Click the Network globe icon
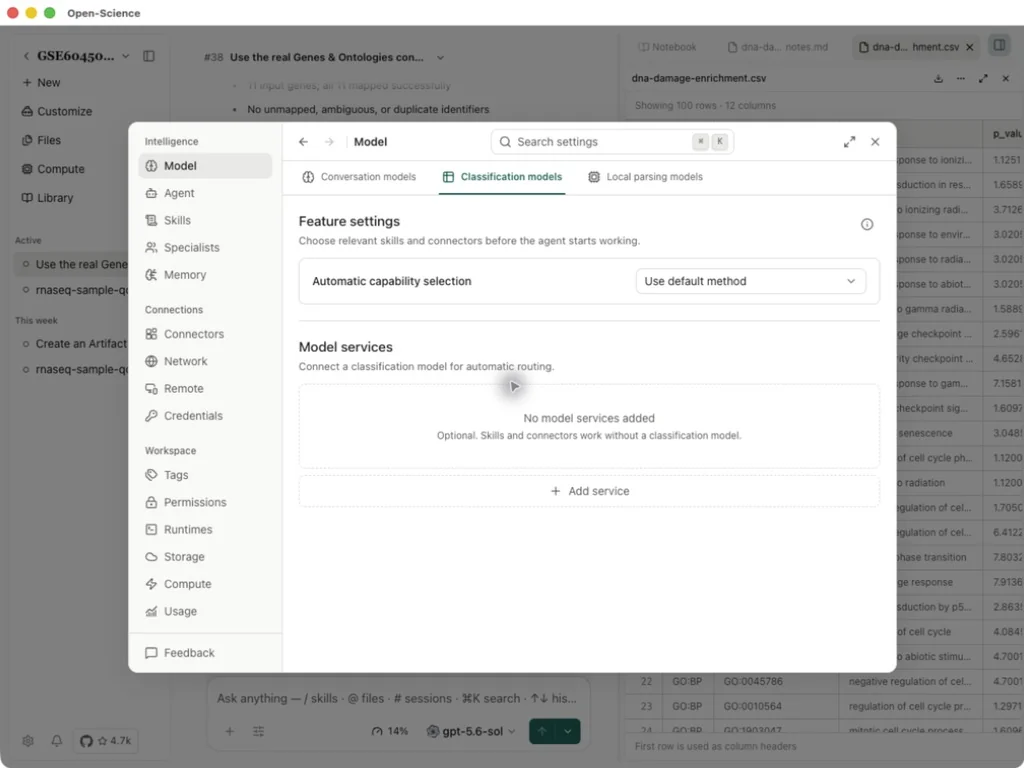The image size is (1024, 768). pos(152,361)
